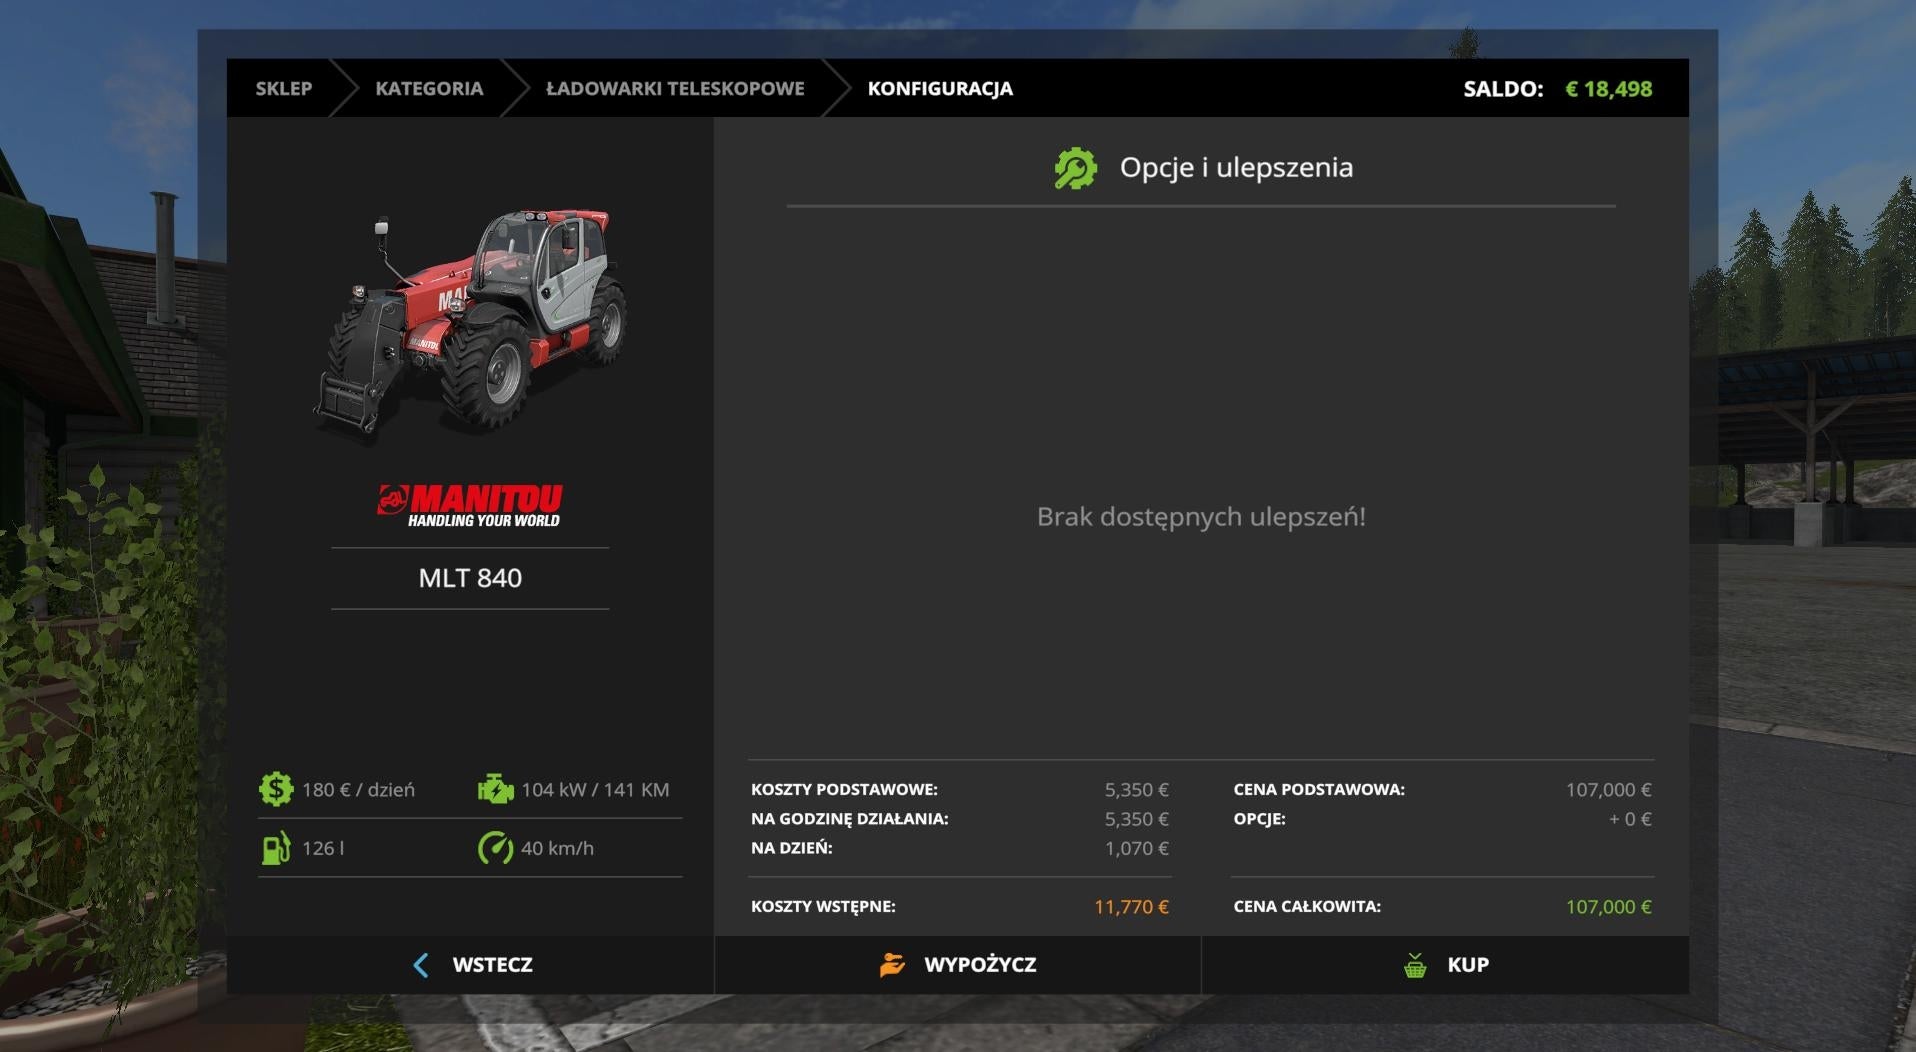1916x1052 pixels.
Task: Click the green wrench options icon
Action: click(1076, 168)
